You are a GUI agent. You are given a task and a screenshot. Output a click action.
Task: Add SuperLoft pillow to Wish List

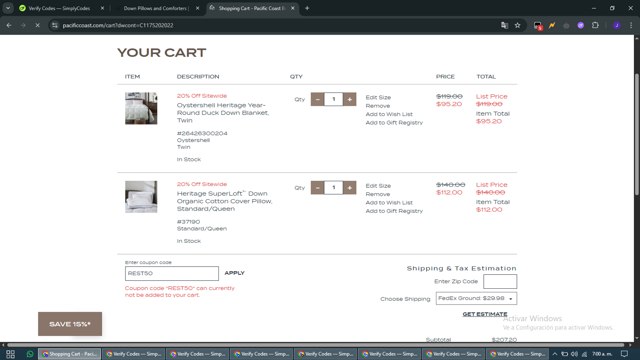[x=389, y=202]
